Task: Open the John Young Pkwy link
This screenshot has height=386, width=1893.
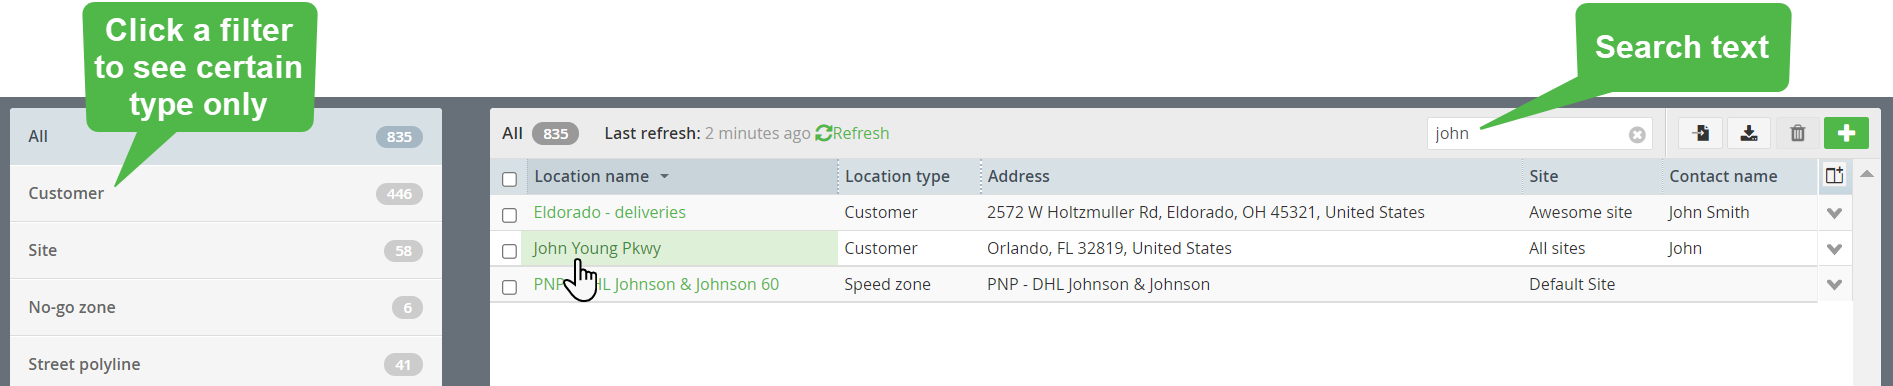Action: 597,248
